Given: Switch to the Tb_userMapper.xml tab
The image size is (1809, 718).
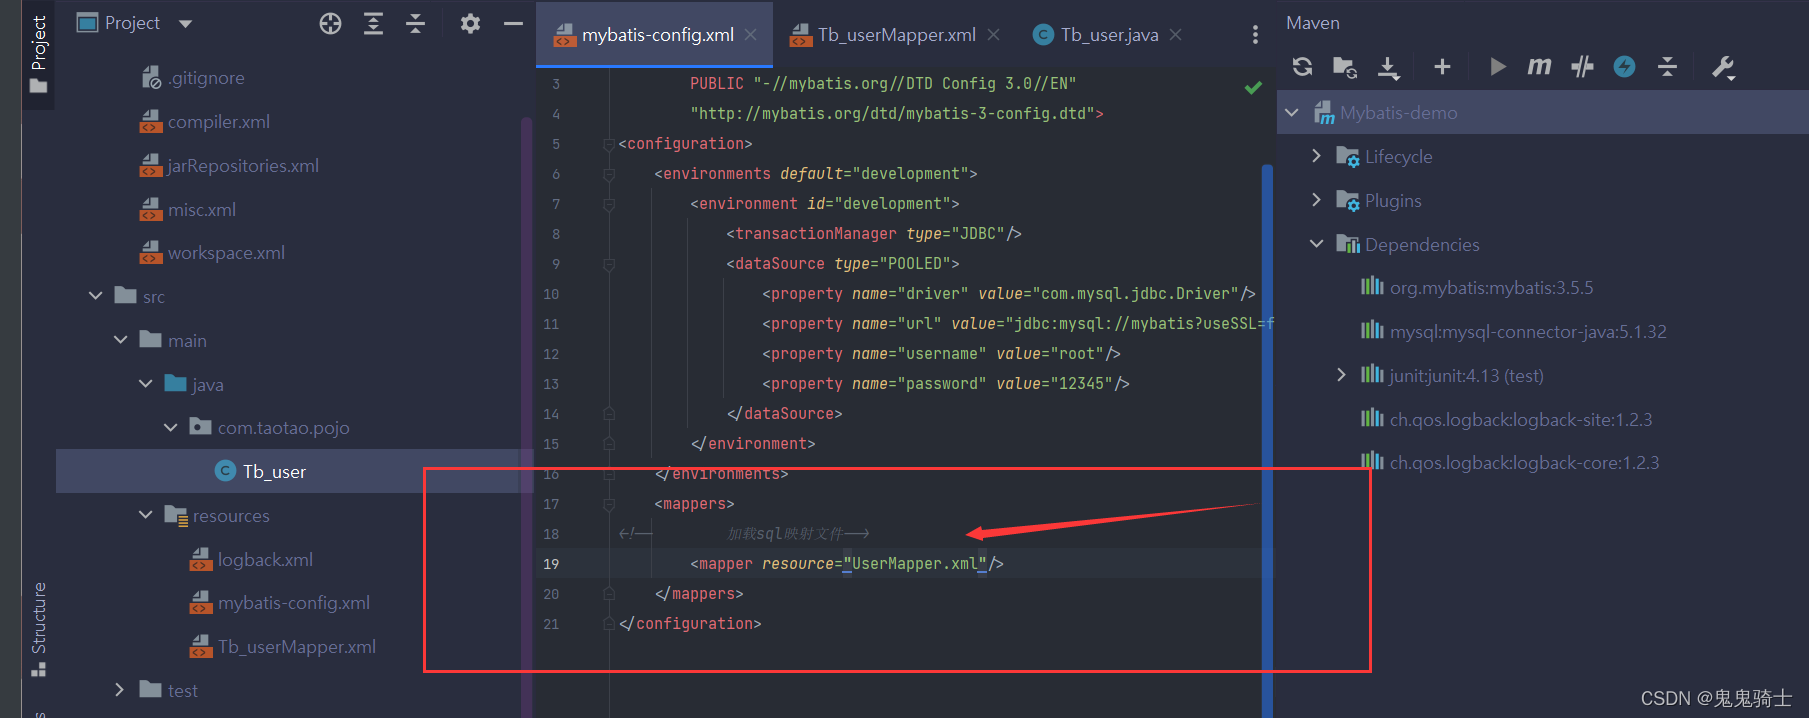Looking at the screenshot, I should tap(896, 35).
